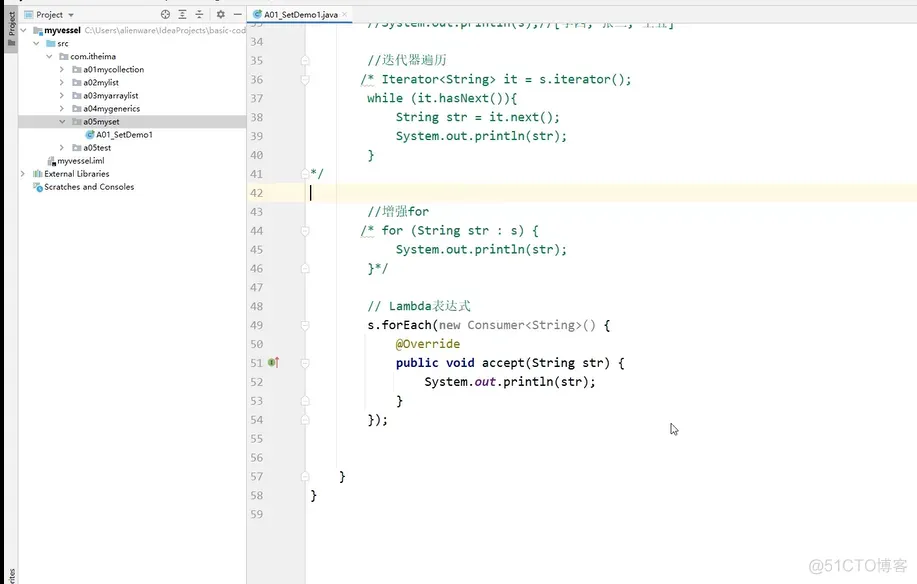
Task: Click line number 49 in the gutter
Action: click(257, 325)
